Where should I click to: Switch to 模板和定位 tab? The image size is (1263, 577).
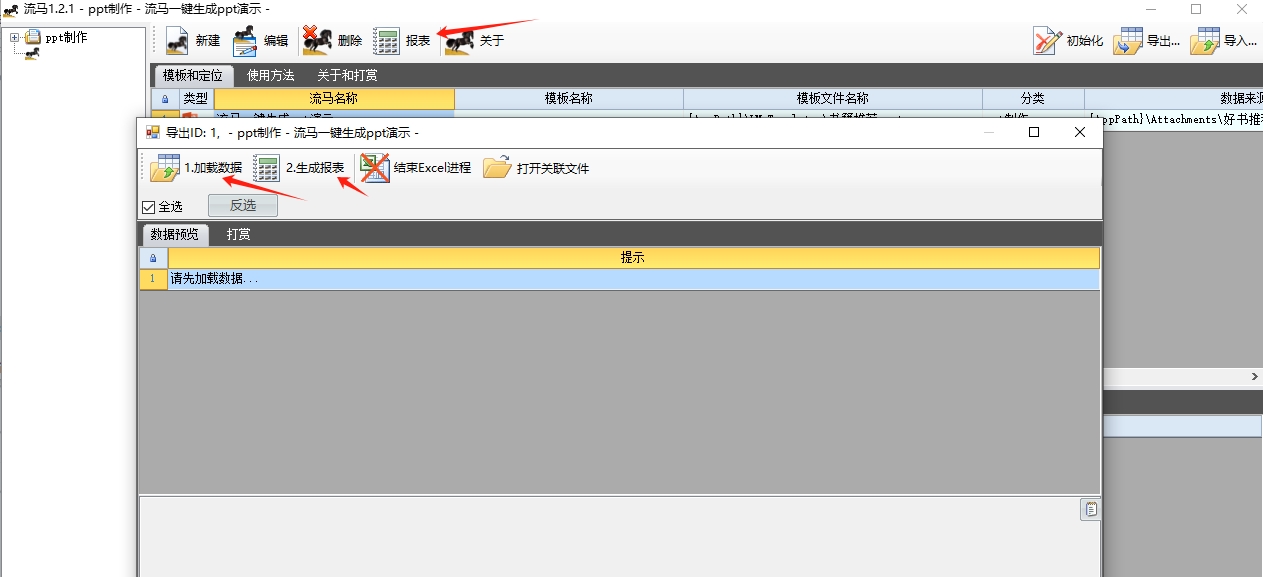coord(193,75)
